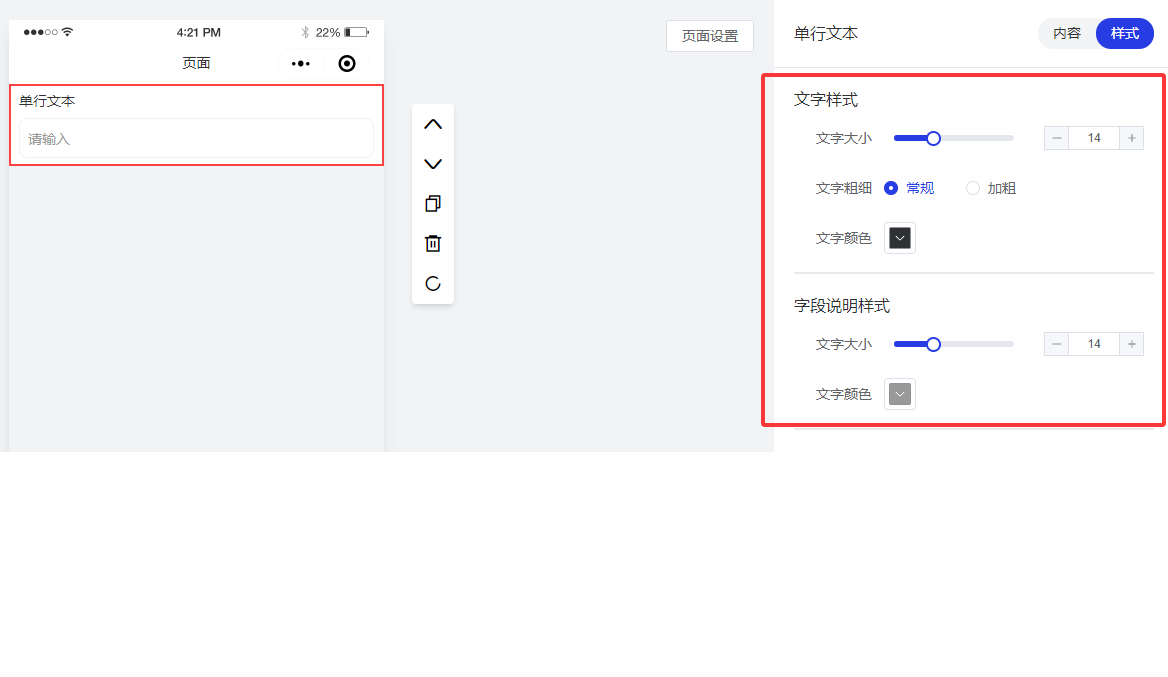Open the three-dot menu in phone header
This screenshot has height=677, width=1168.
click(301, 63)
